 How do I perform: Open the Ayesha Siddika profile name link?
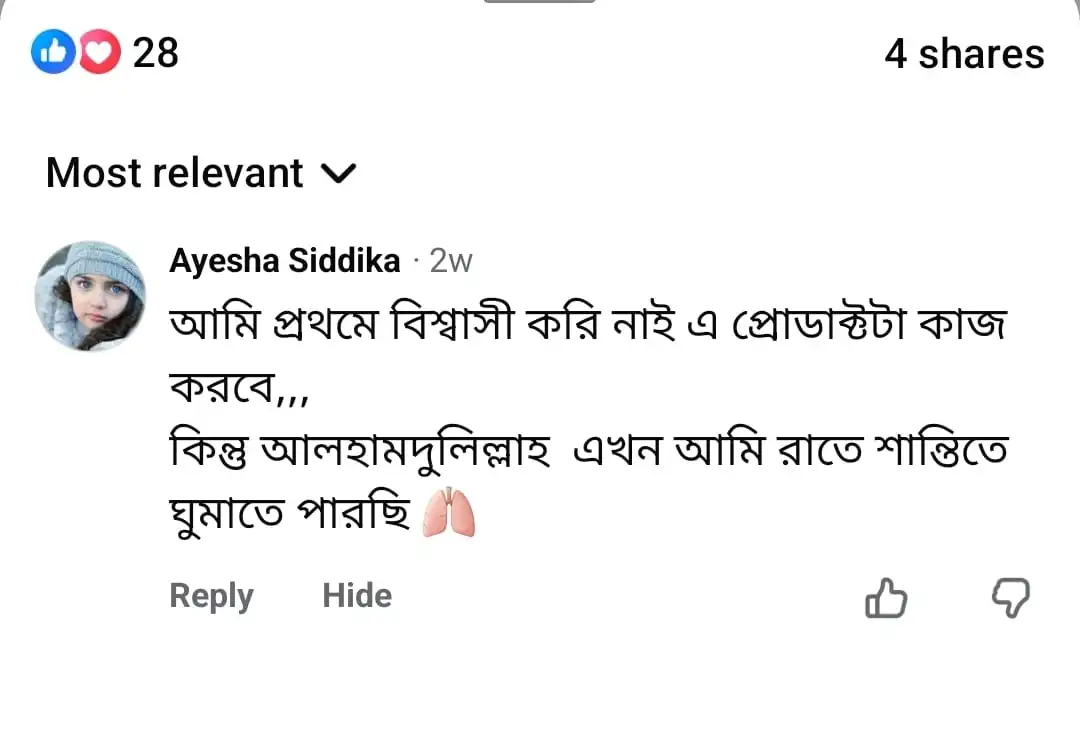coord(285,261)
